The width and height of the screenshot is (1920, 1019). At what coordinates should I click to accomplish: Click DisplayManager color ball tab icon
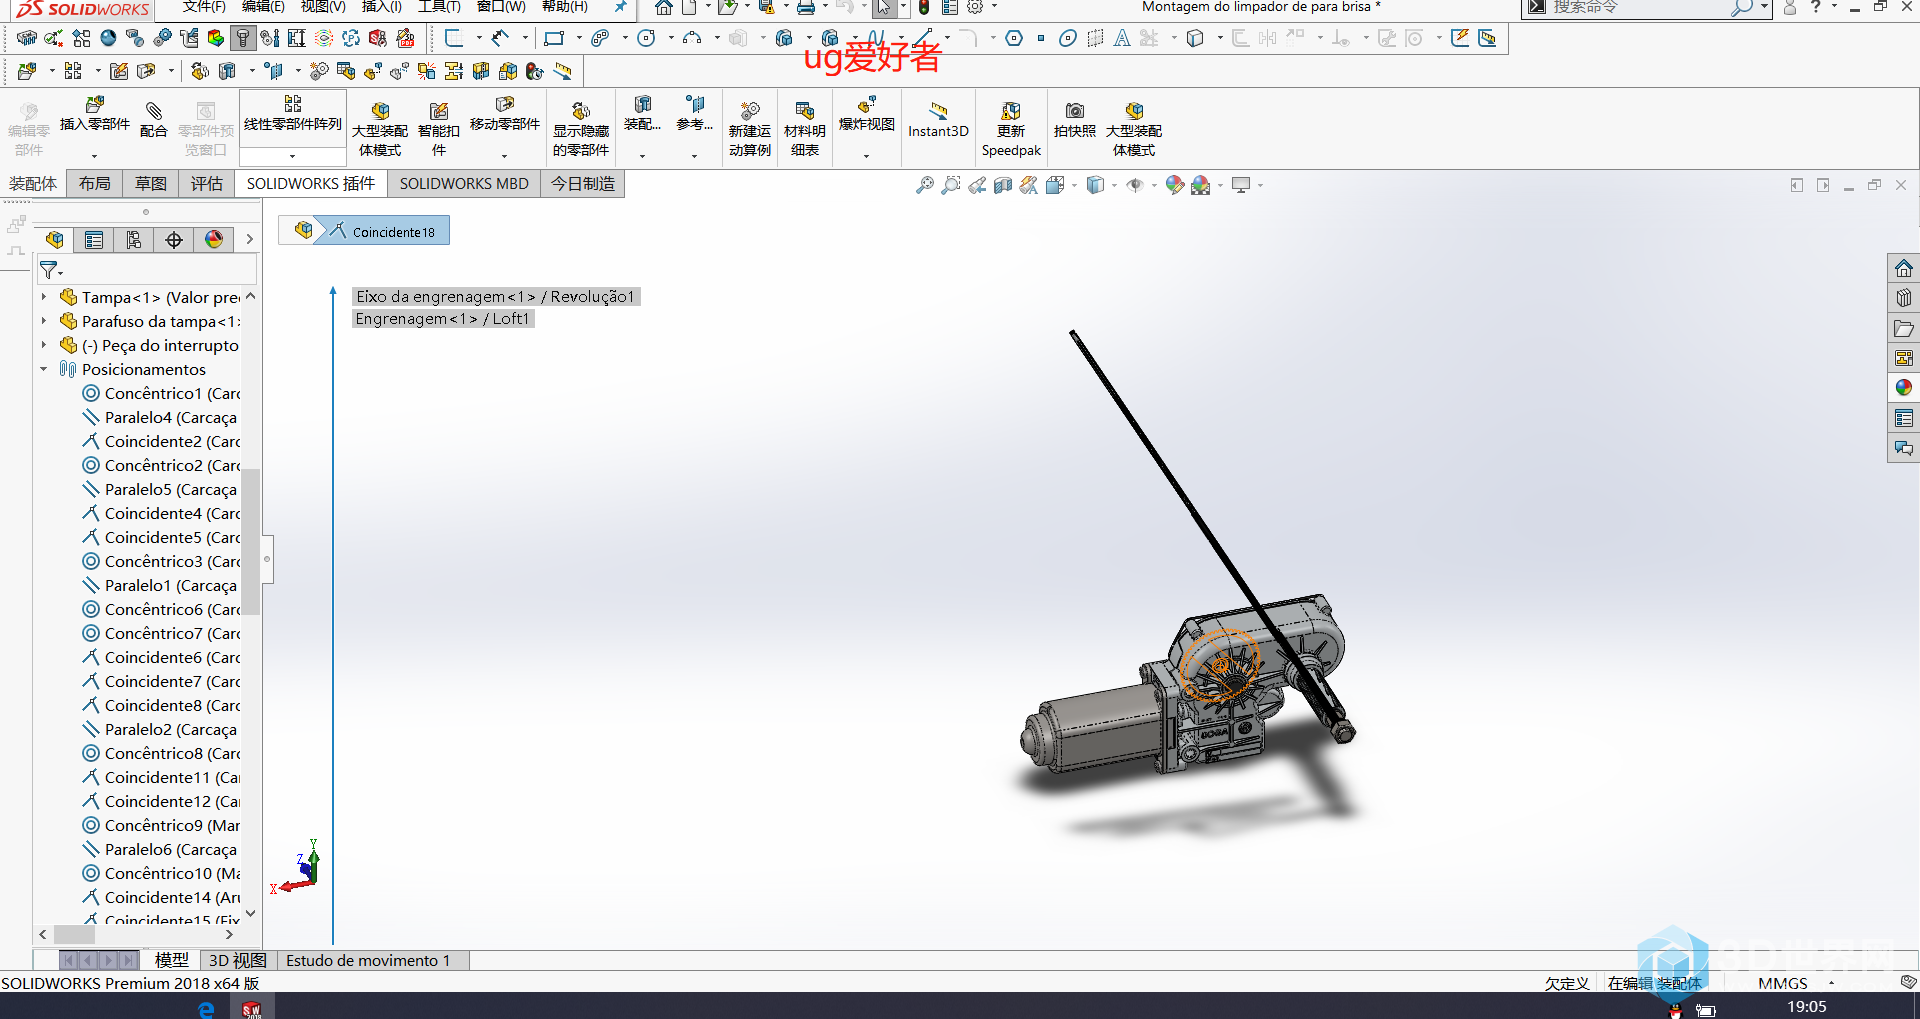click(x=214, y=240)
